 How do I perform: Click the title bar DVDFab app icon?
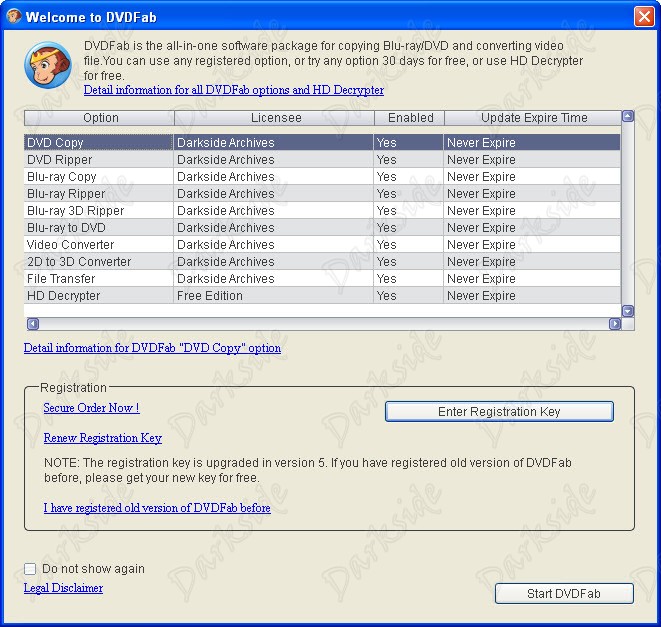(x=13, y=16)
